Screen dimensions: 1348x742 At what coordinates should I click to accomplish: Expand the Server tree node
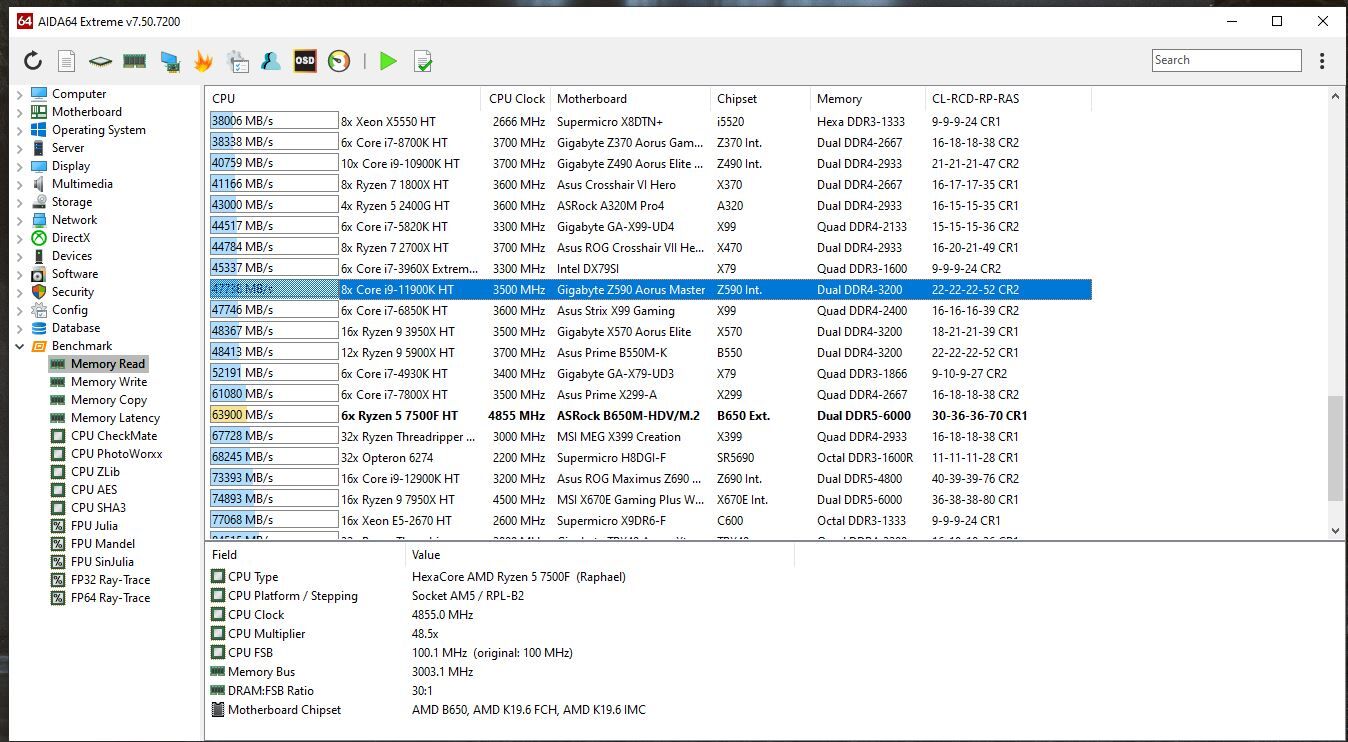click(x=20, y=148)
